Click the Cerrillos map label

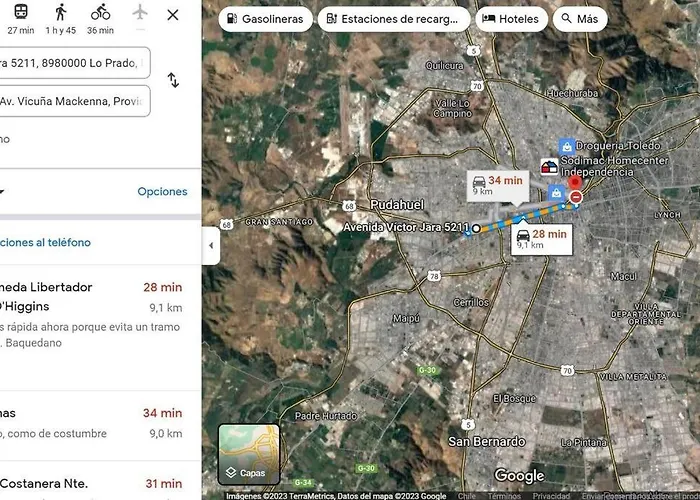point(471,303)
